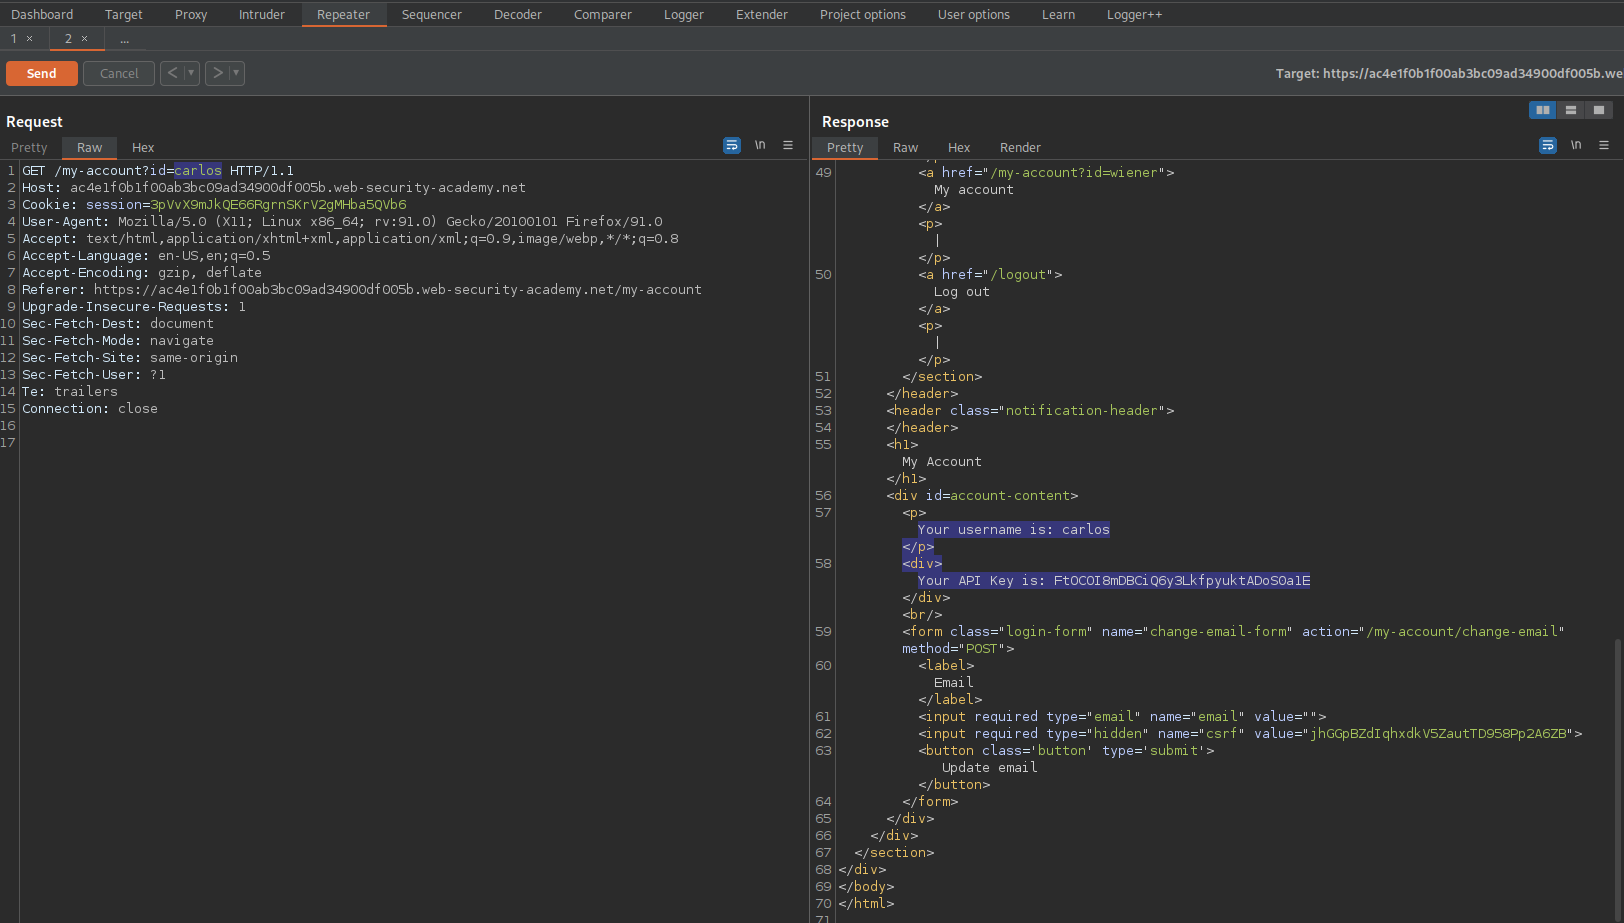Select the Repeater tab
Viewport: 1624px width, 923px height.
tap(343, 14)
